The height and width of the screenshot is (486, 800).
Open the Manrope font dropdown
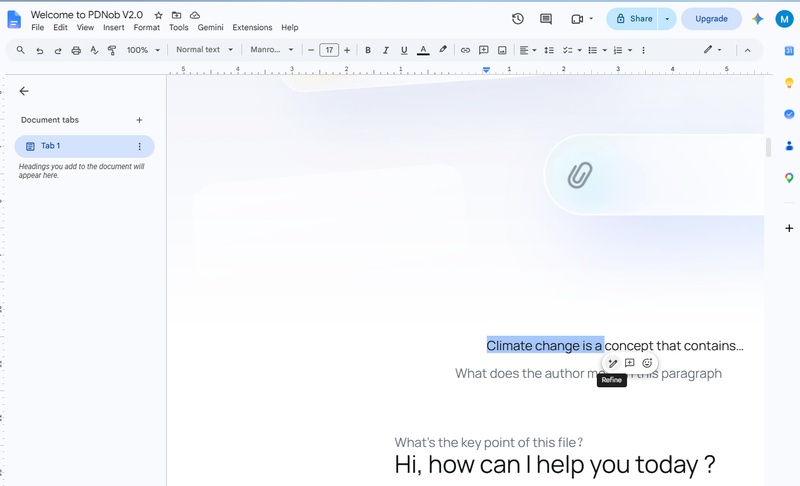pyautogui.click(x=271, y=49)
